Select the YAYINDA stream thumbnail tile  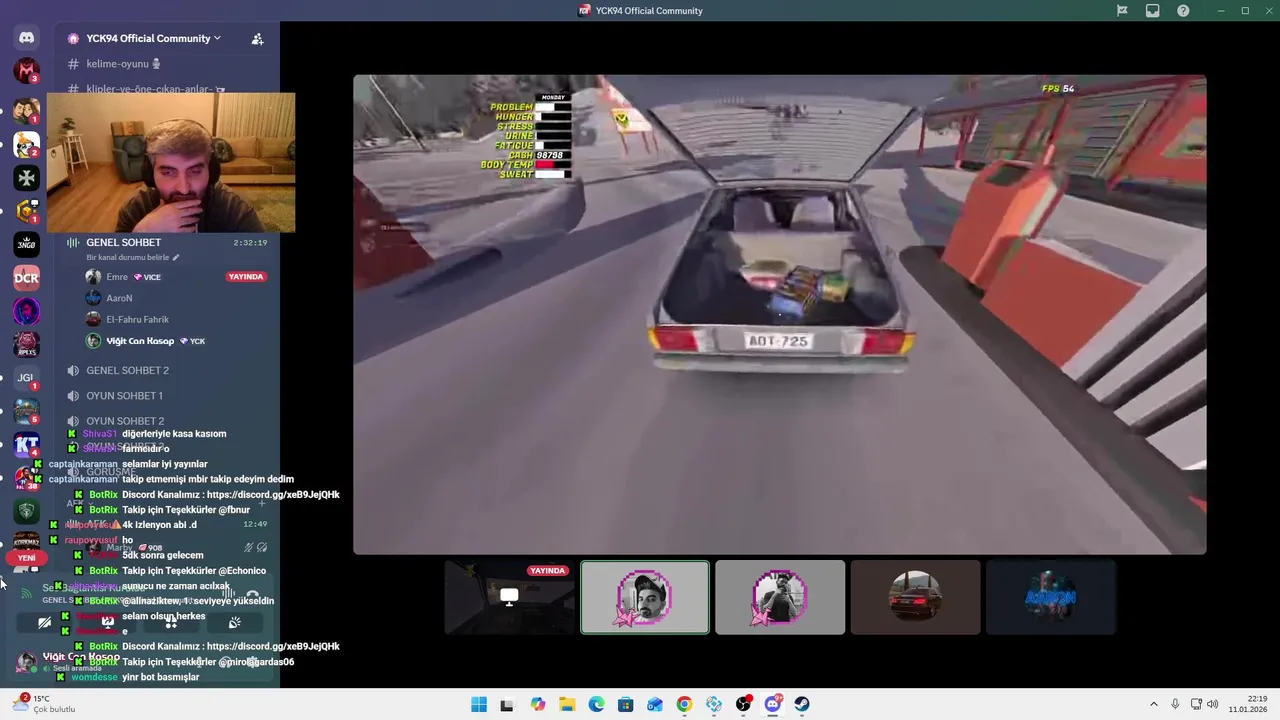coord(510,597)
